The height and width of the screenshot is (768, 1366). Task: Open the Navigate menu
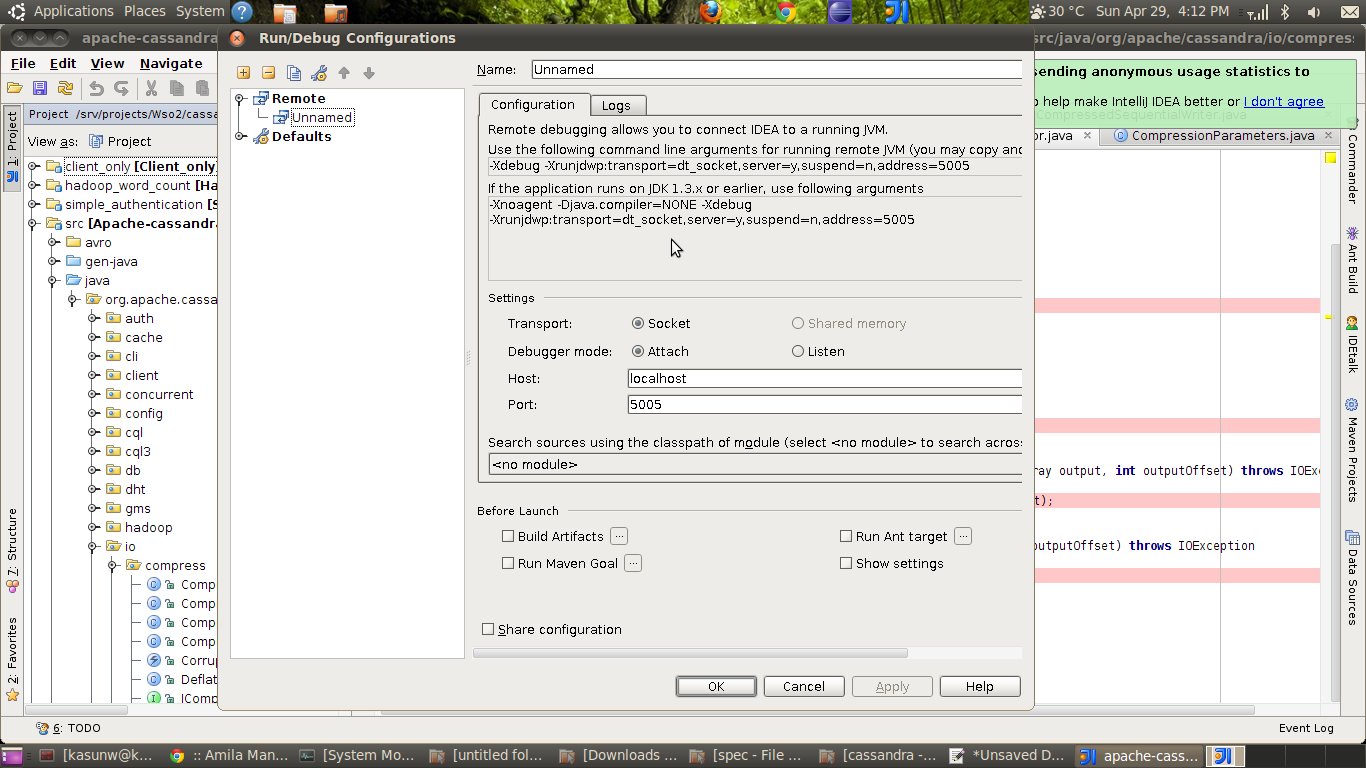tap(170, 62)
